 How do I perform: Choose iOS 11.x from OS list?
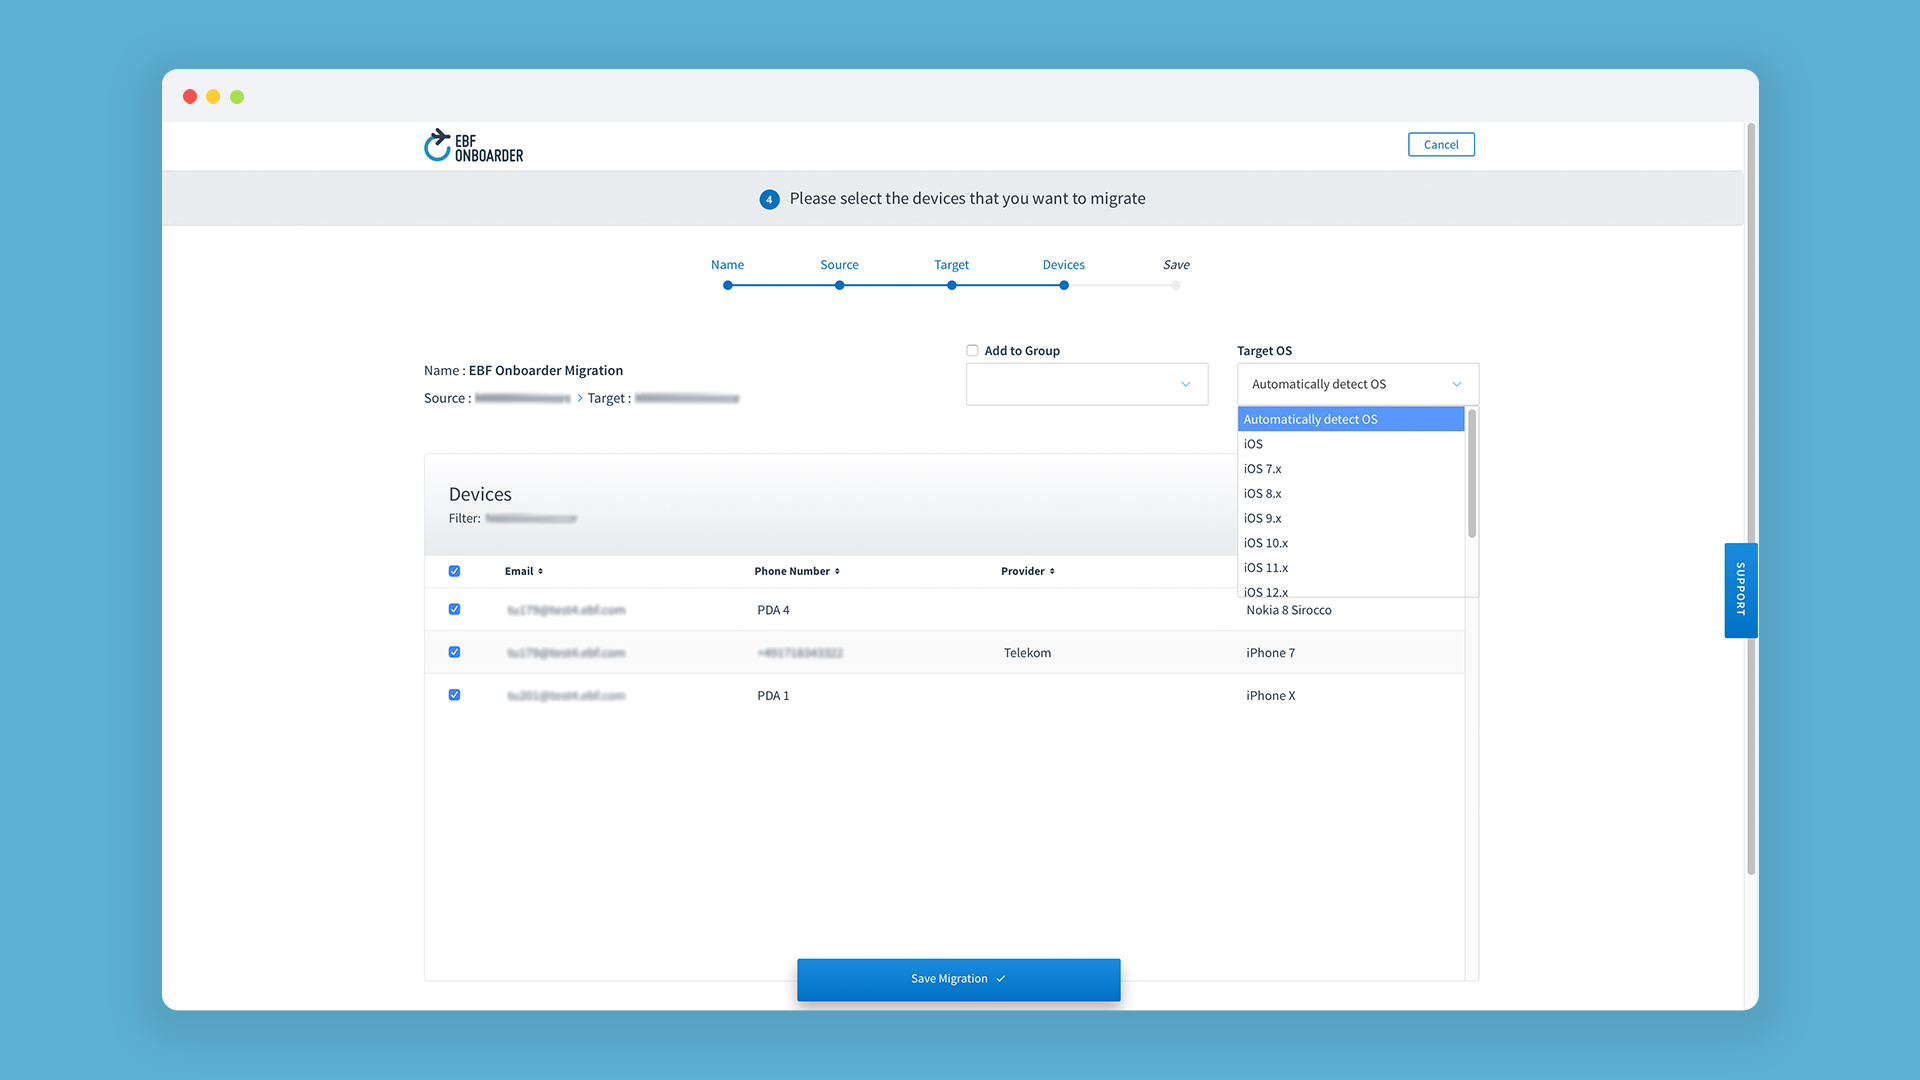[x=1351, y=568]
